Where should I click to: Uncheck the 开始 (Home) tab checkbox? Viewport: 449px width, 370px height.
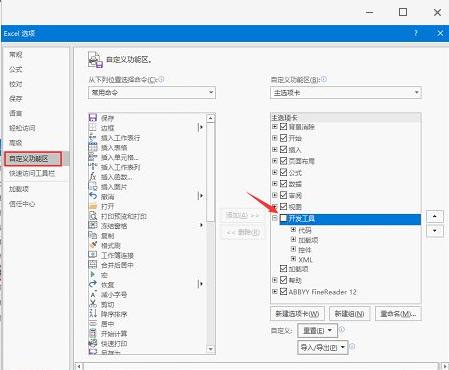(283, 138)
